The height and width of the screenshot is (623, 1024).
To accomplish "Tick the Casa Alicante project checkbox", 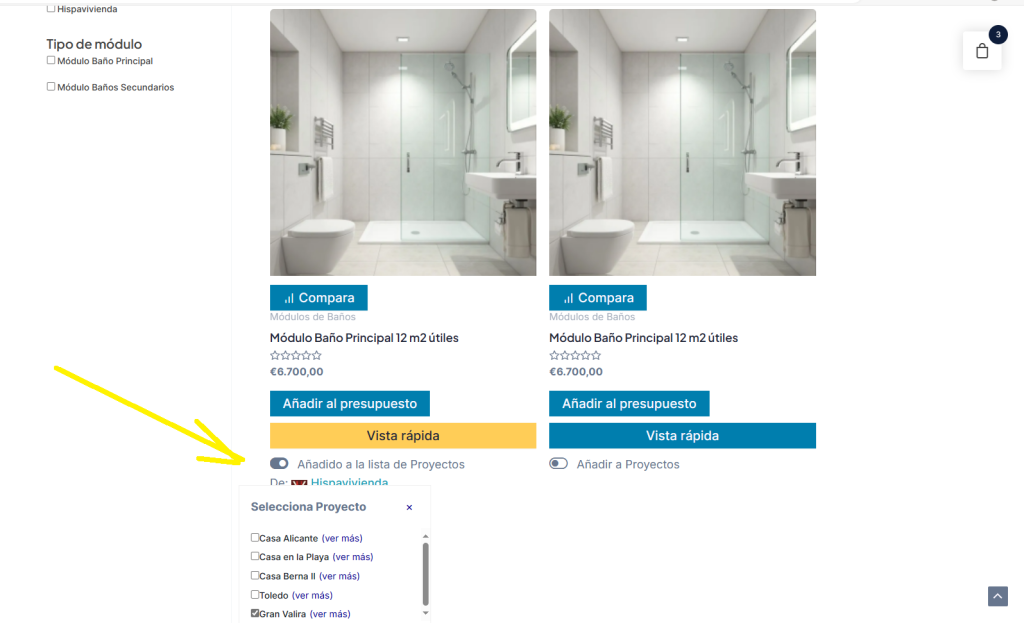I will (x=255, y=537).
